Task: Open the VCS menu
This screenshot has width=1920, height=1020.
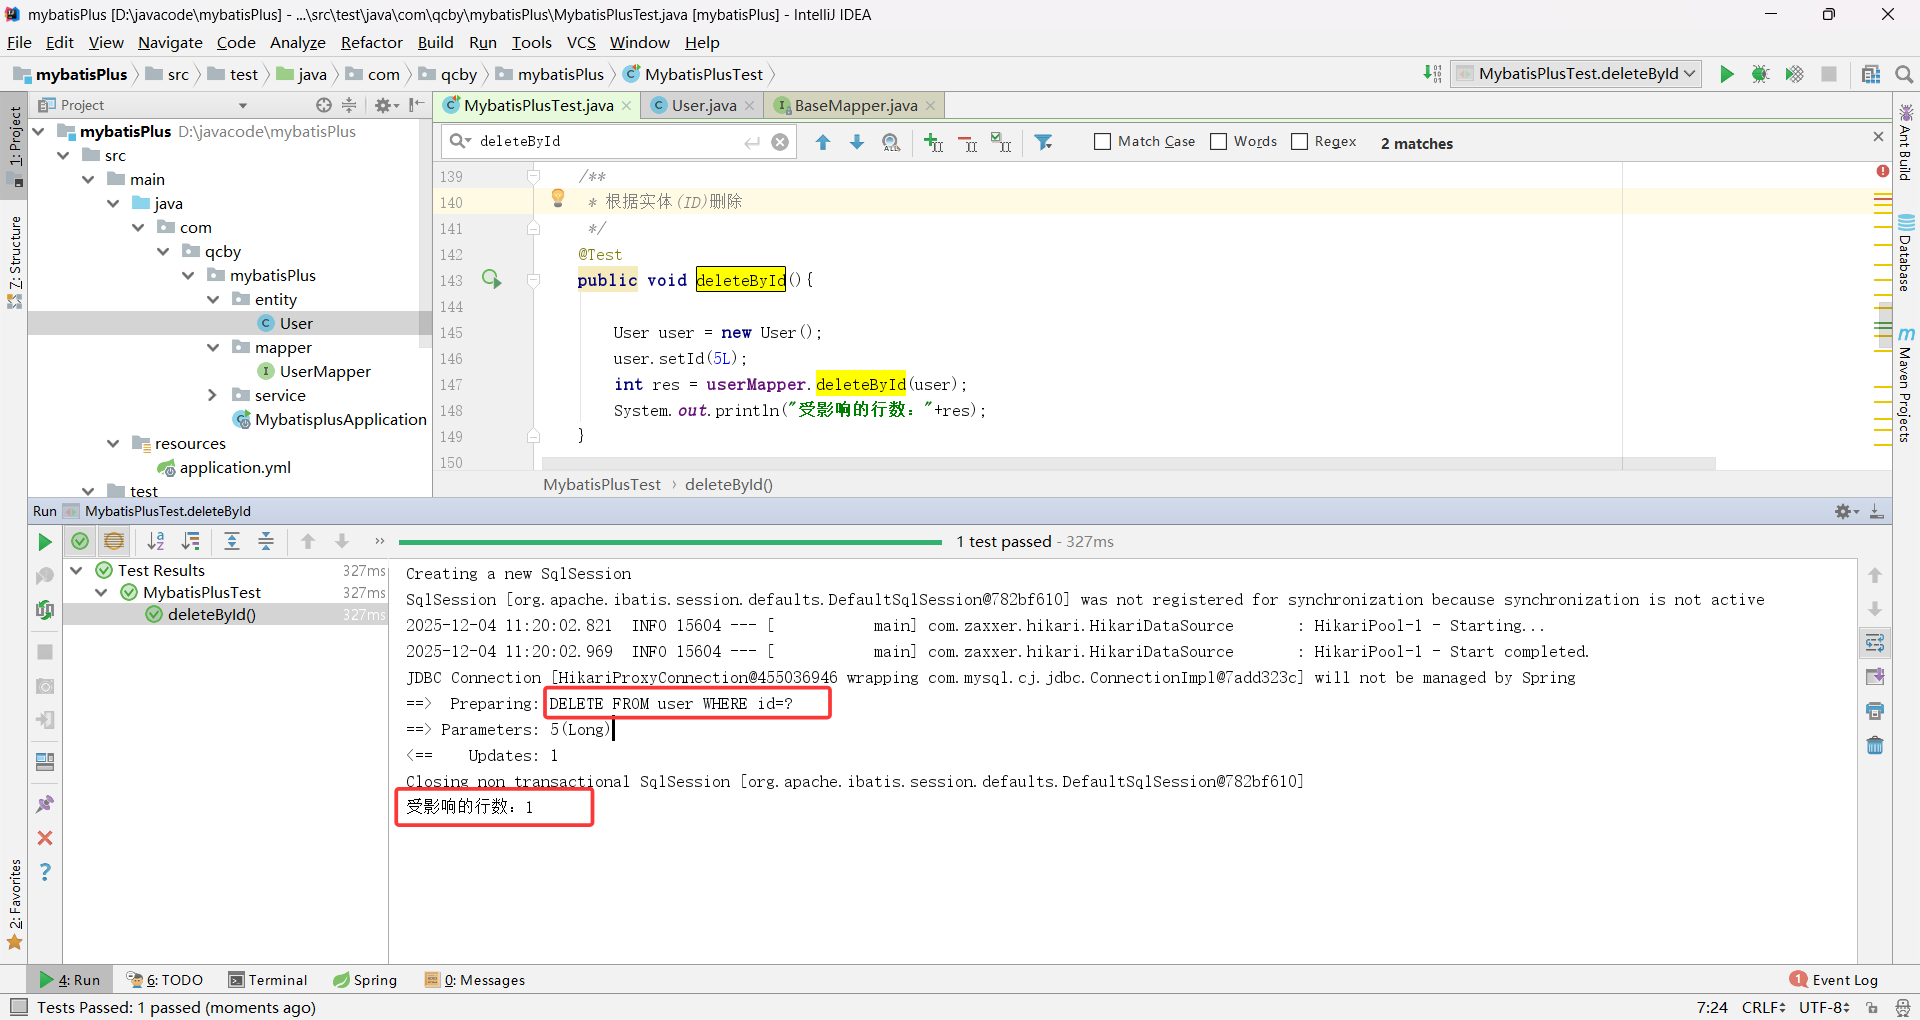Action: pos(581,42)
